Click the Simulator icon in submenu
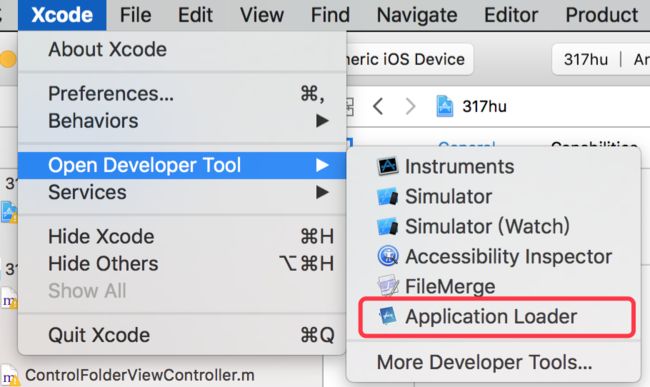 388,196
